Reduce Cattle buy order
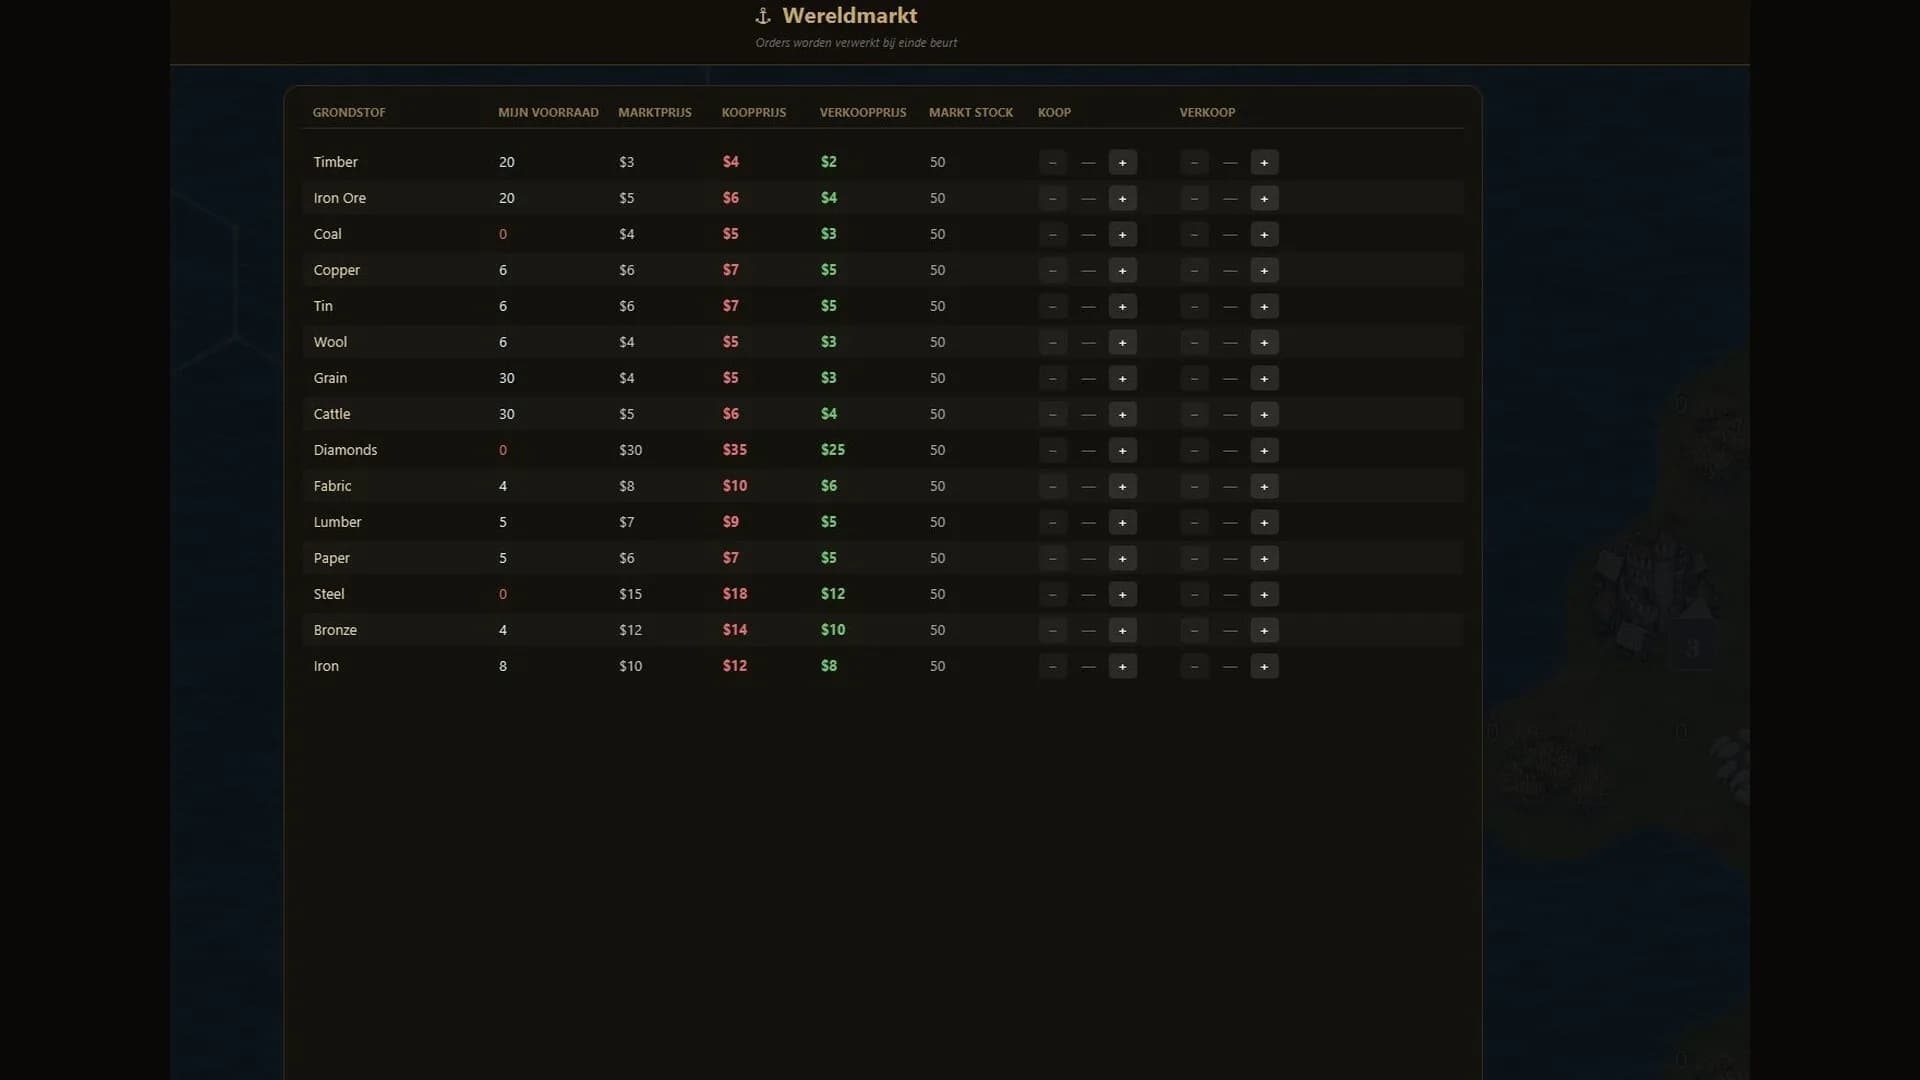 point(1052,414)
